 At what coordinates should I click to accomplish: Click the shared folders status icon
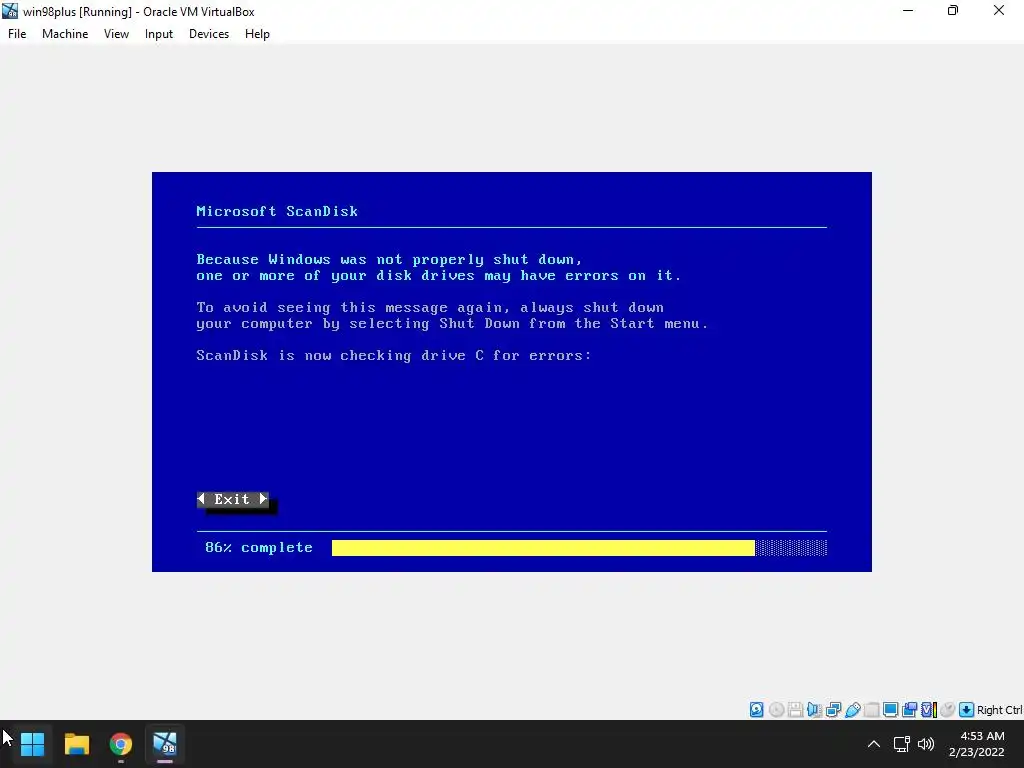click(871, 709)
